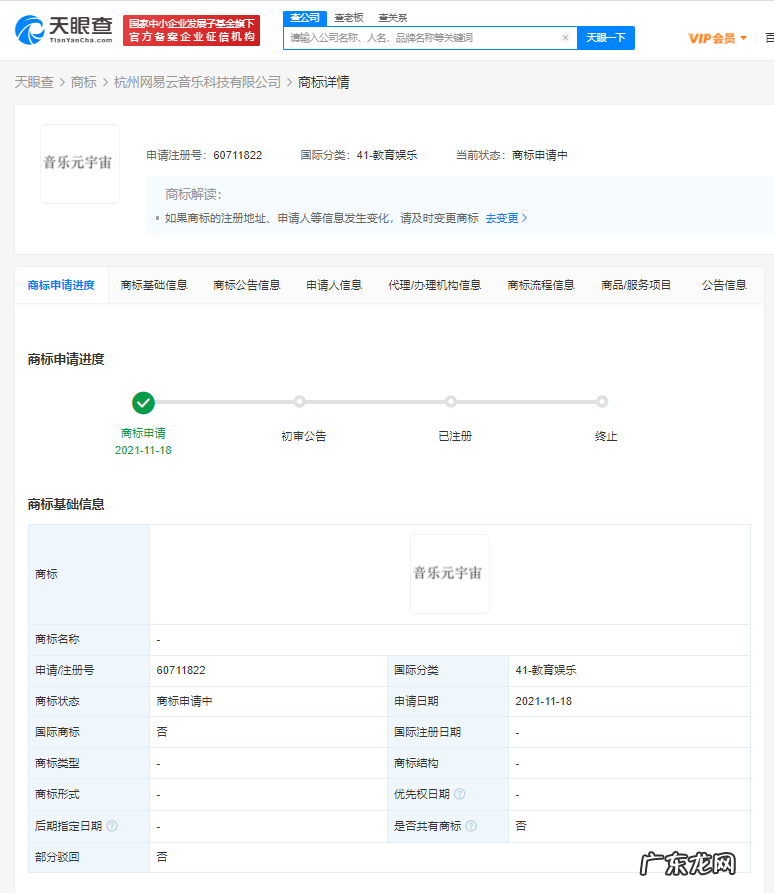Switch to 商标申请进度 tab
Image resolution: width=774 pixels, height=893 pixels.
coord(61,285)
